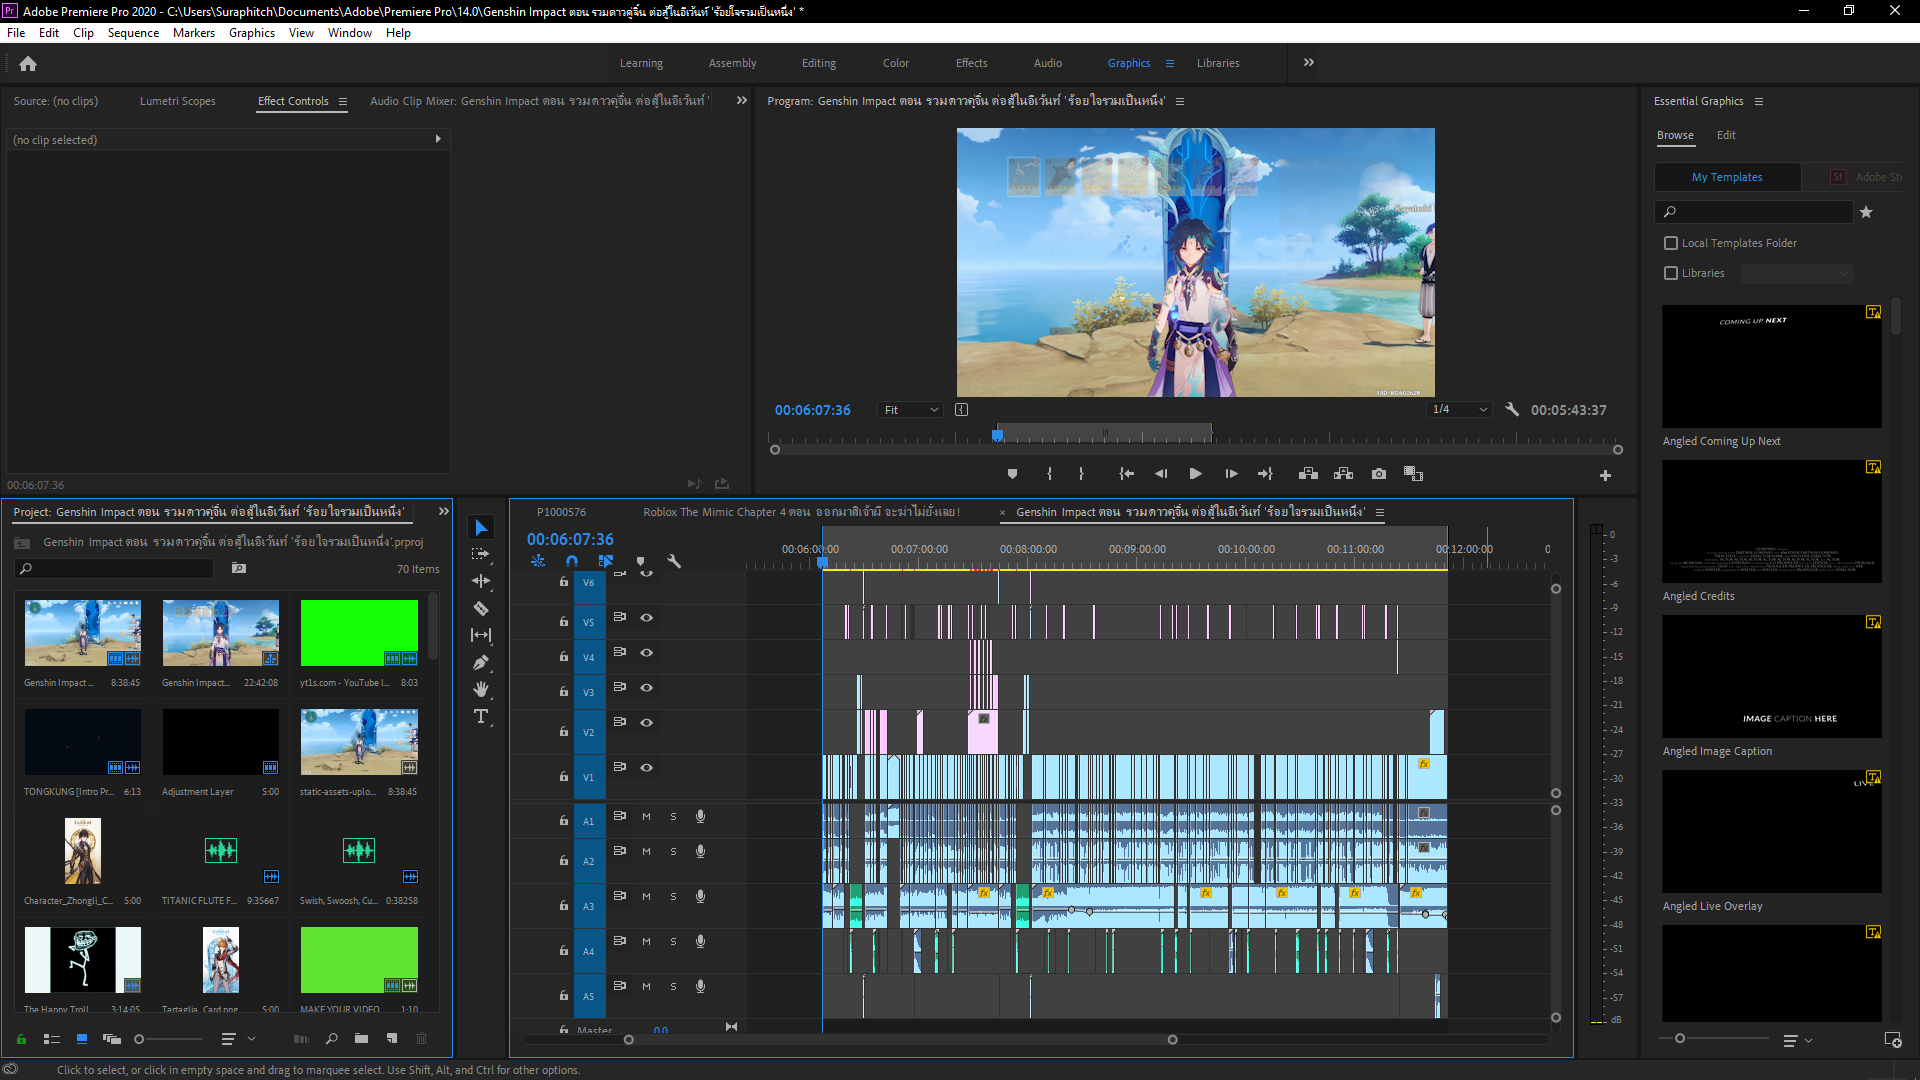
Task: Expand workspace overflow chevrons
Action: click(1308, 63)
